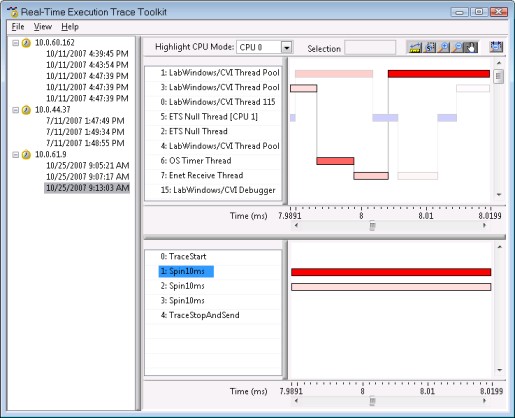Open the File menu
Screen dimensions: 515x418
18,27
